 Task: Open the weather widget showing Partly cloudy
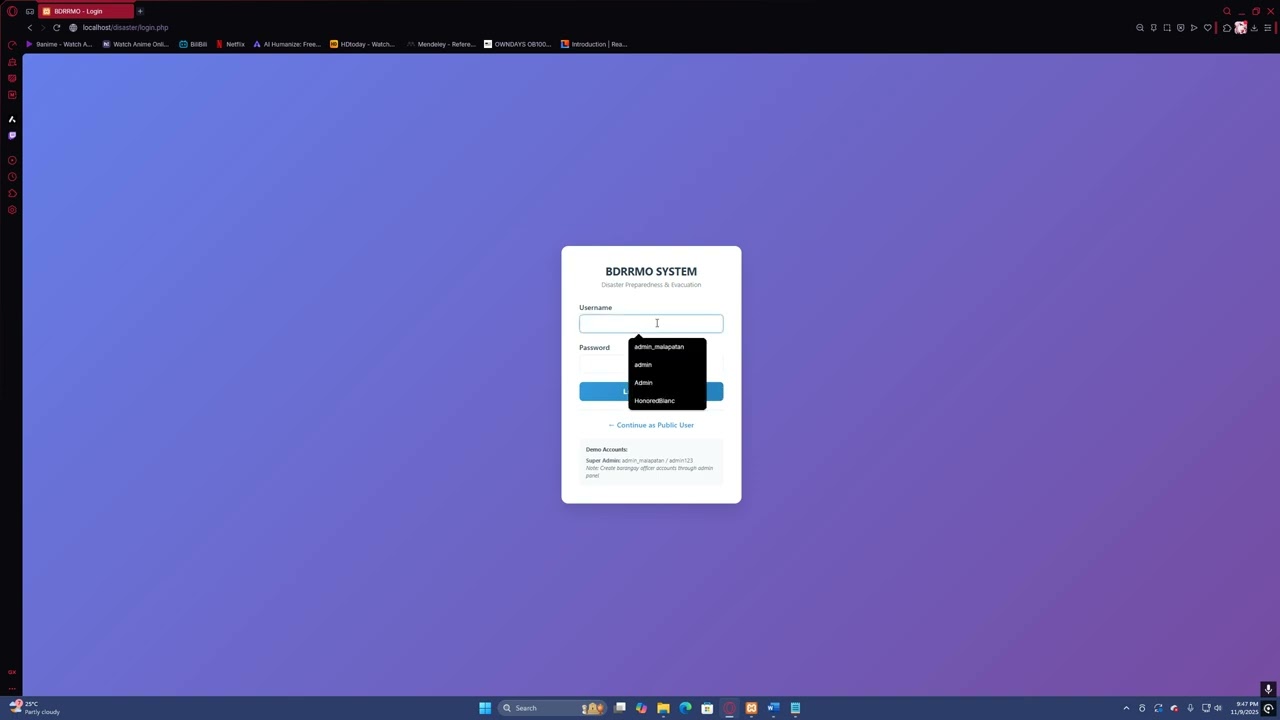(x=35, y=708)
